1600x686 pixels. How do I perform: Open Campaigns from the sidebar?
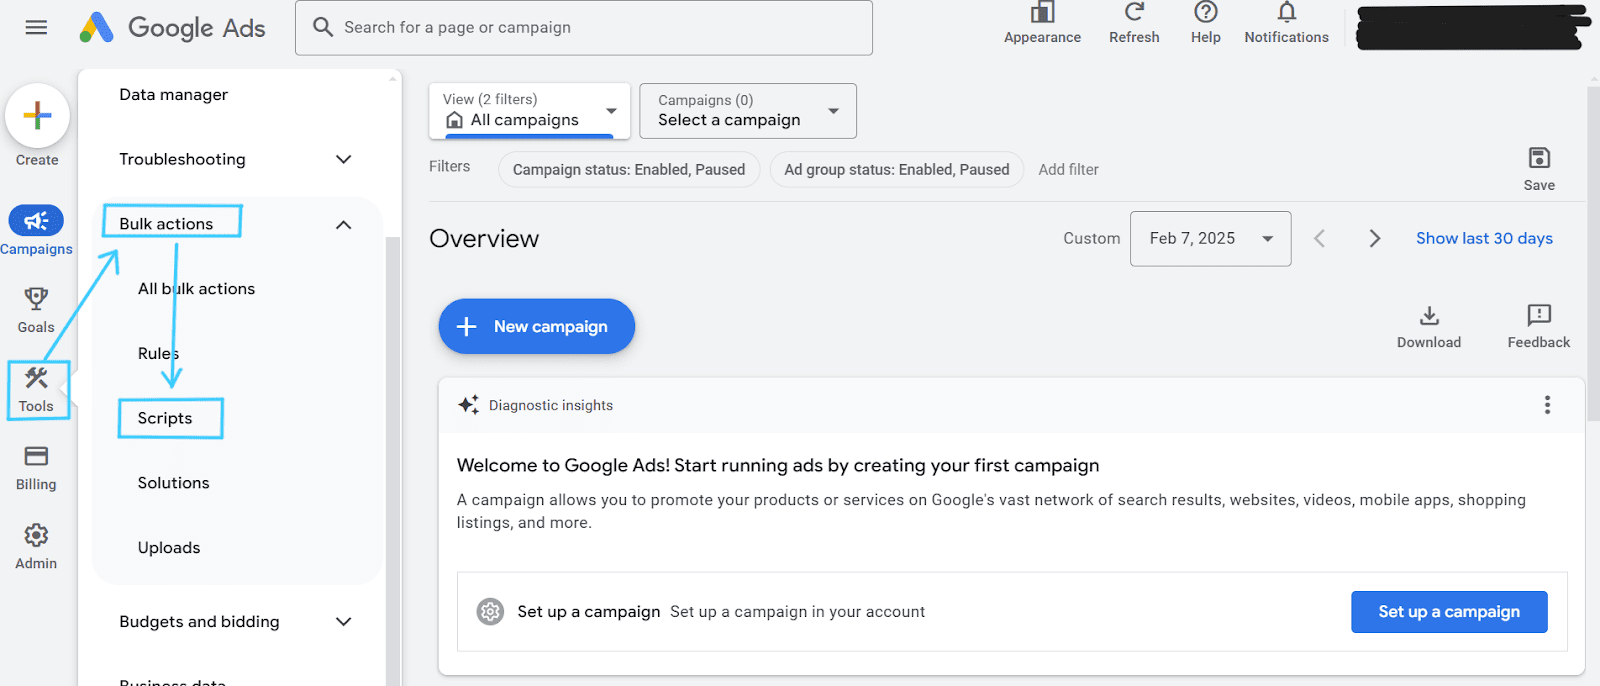click(36, 221)
